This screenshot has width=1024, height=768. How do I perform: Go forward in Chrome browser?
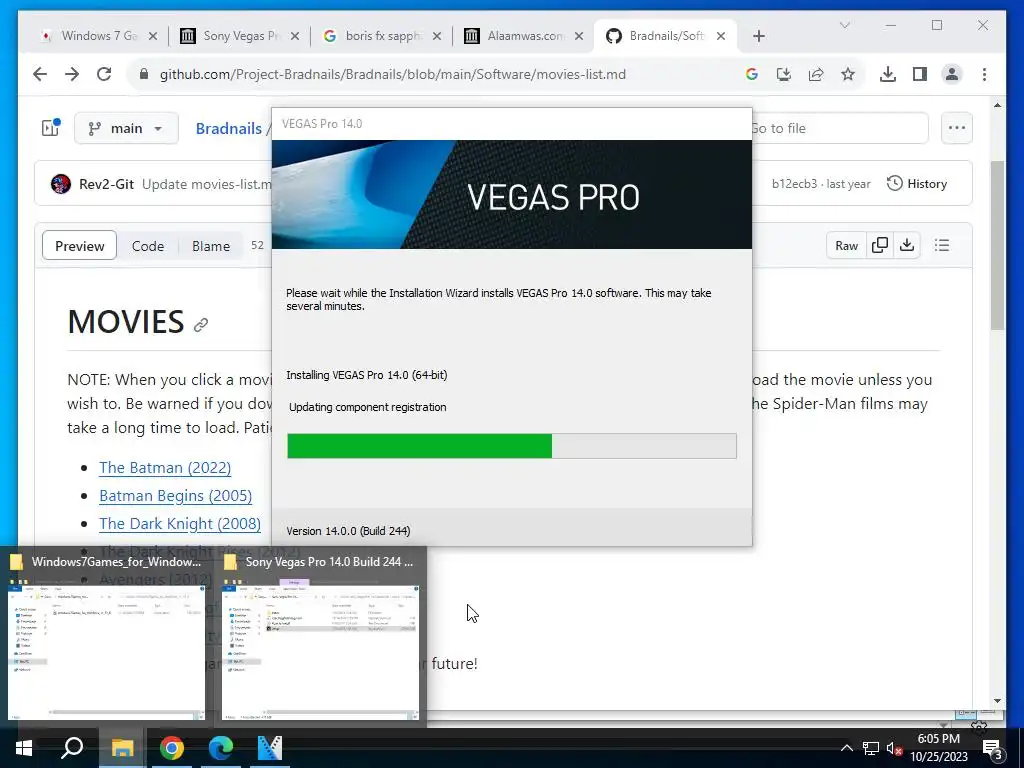coord(72,74)
